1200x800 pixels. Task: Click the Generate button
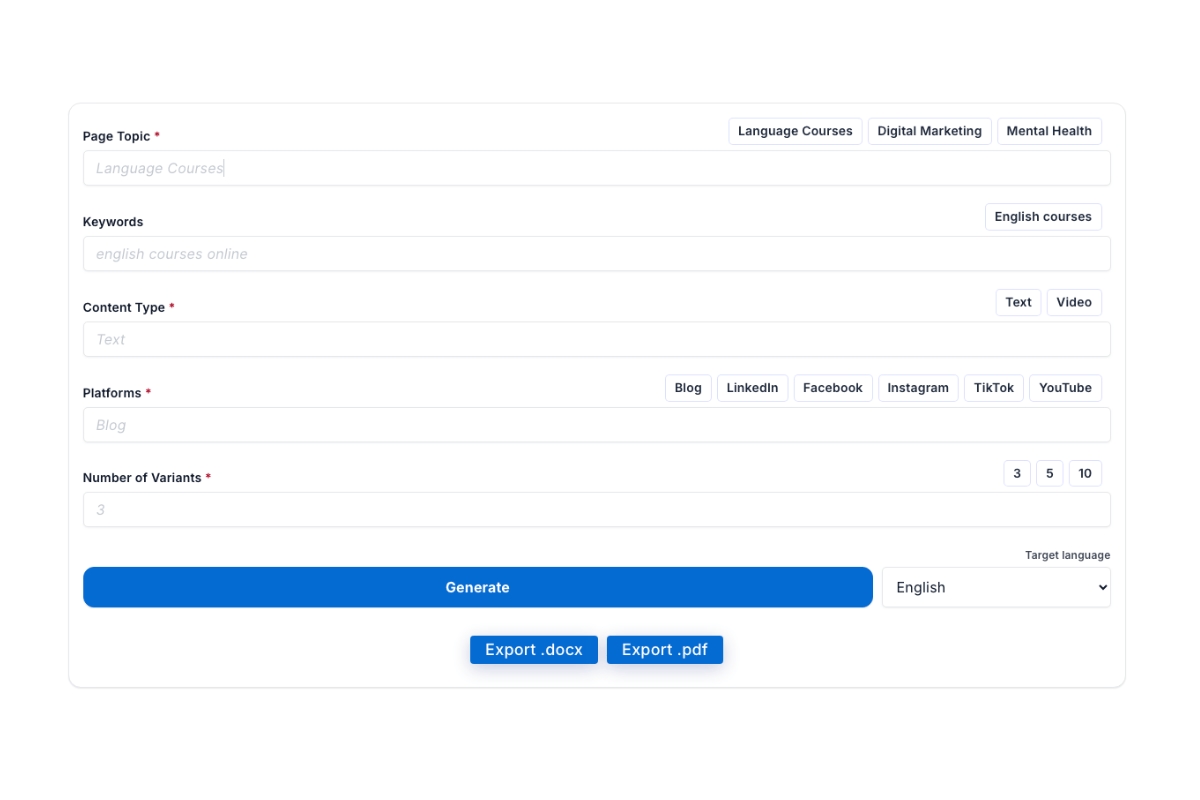click(x=477, y=587)
